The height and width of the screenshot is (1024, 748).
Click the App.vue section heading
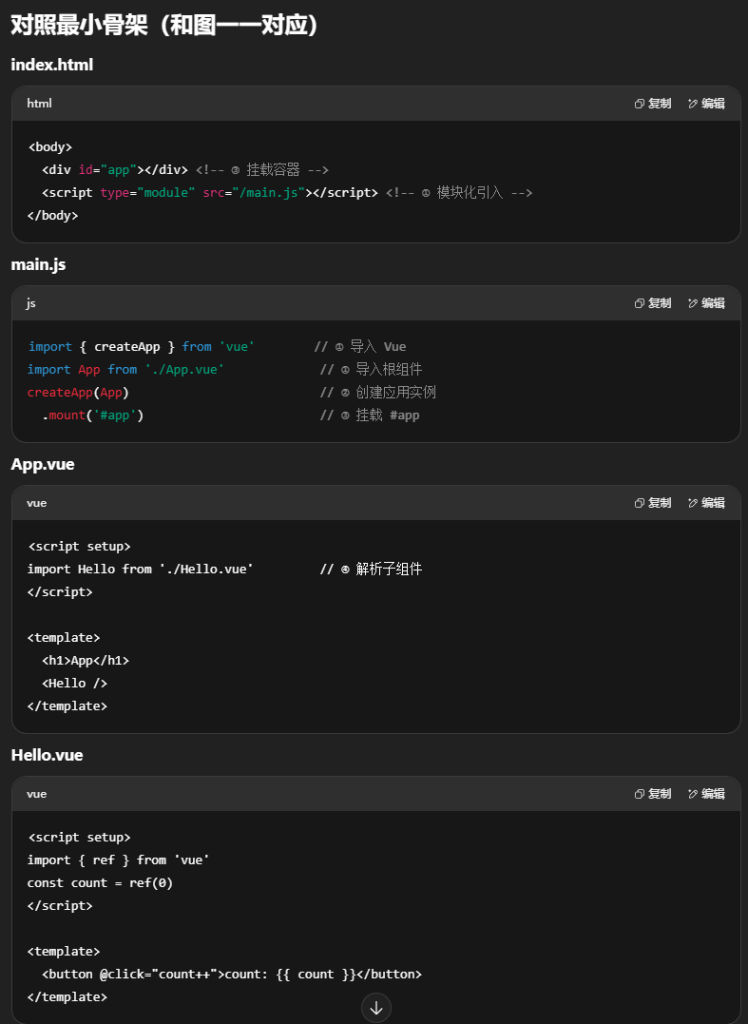[42, 464]
